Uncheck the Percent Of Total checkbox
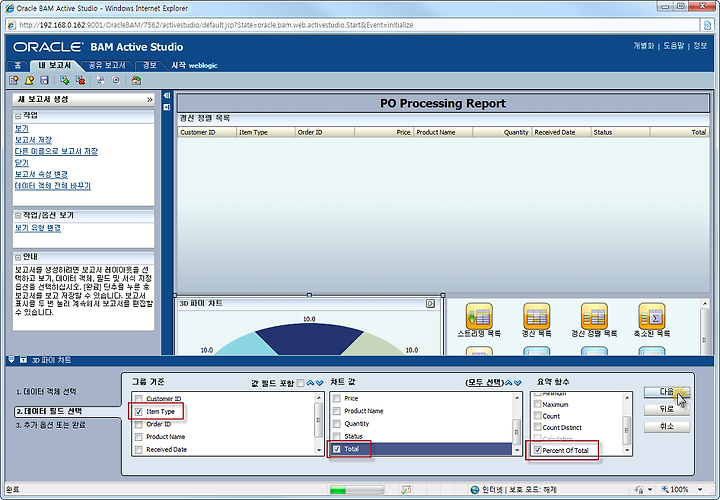This screenshot has height=500, width=720. pyautogui.click(x=538, y=450)
